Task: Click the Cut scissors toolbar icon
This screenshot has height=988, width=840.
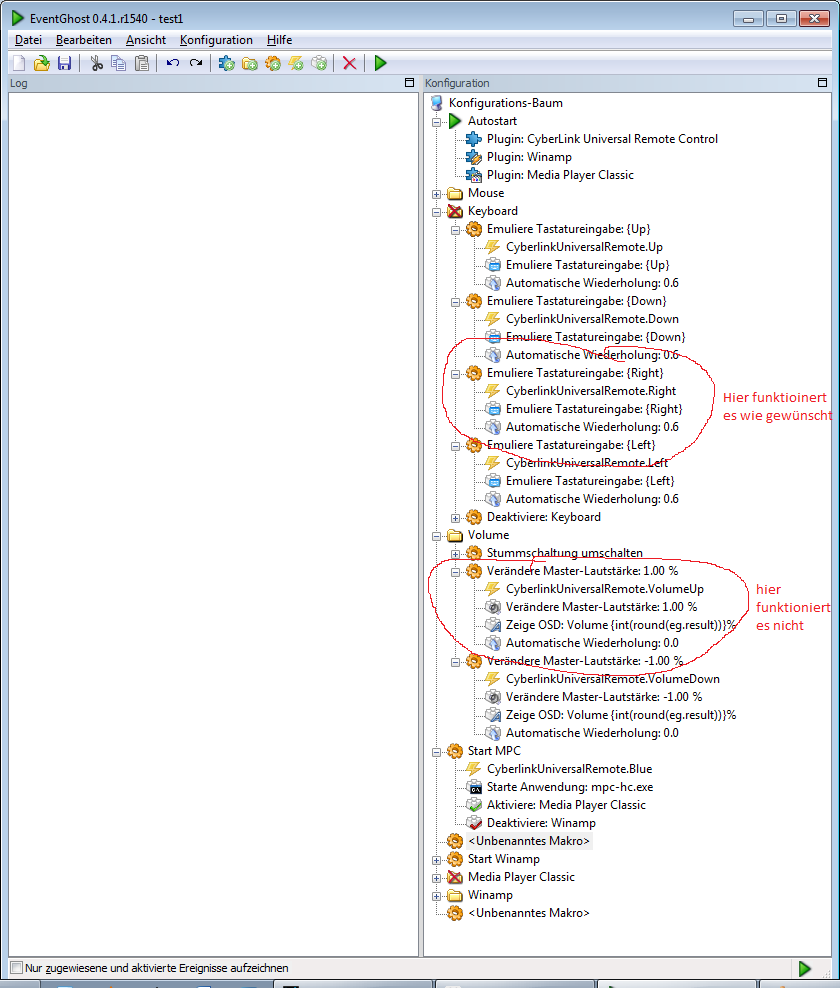Action: [x=97, y=63]
